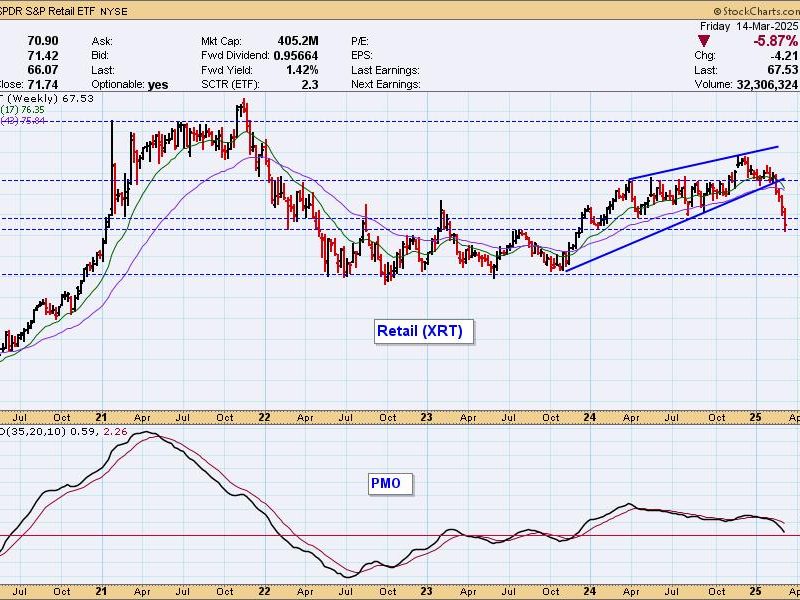Click year '21' on the price chart axis

pos(101,418)
